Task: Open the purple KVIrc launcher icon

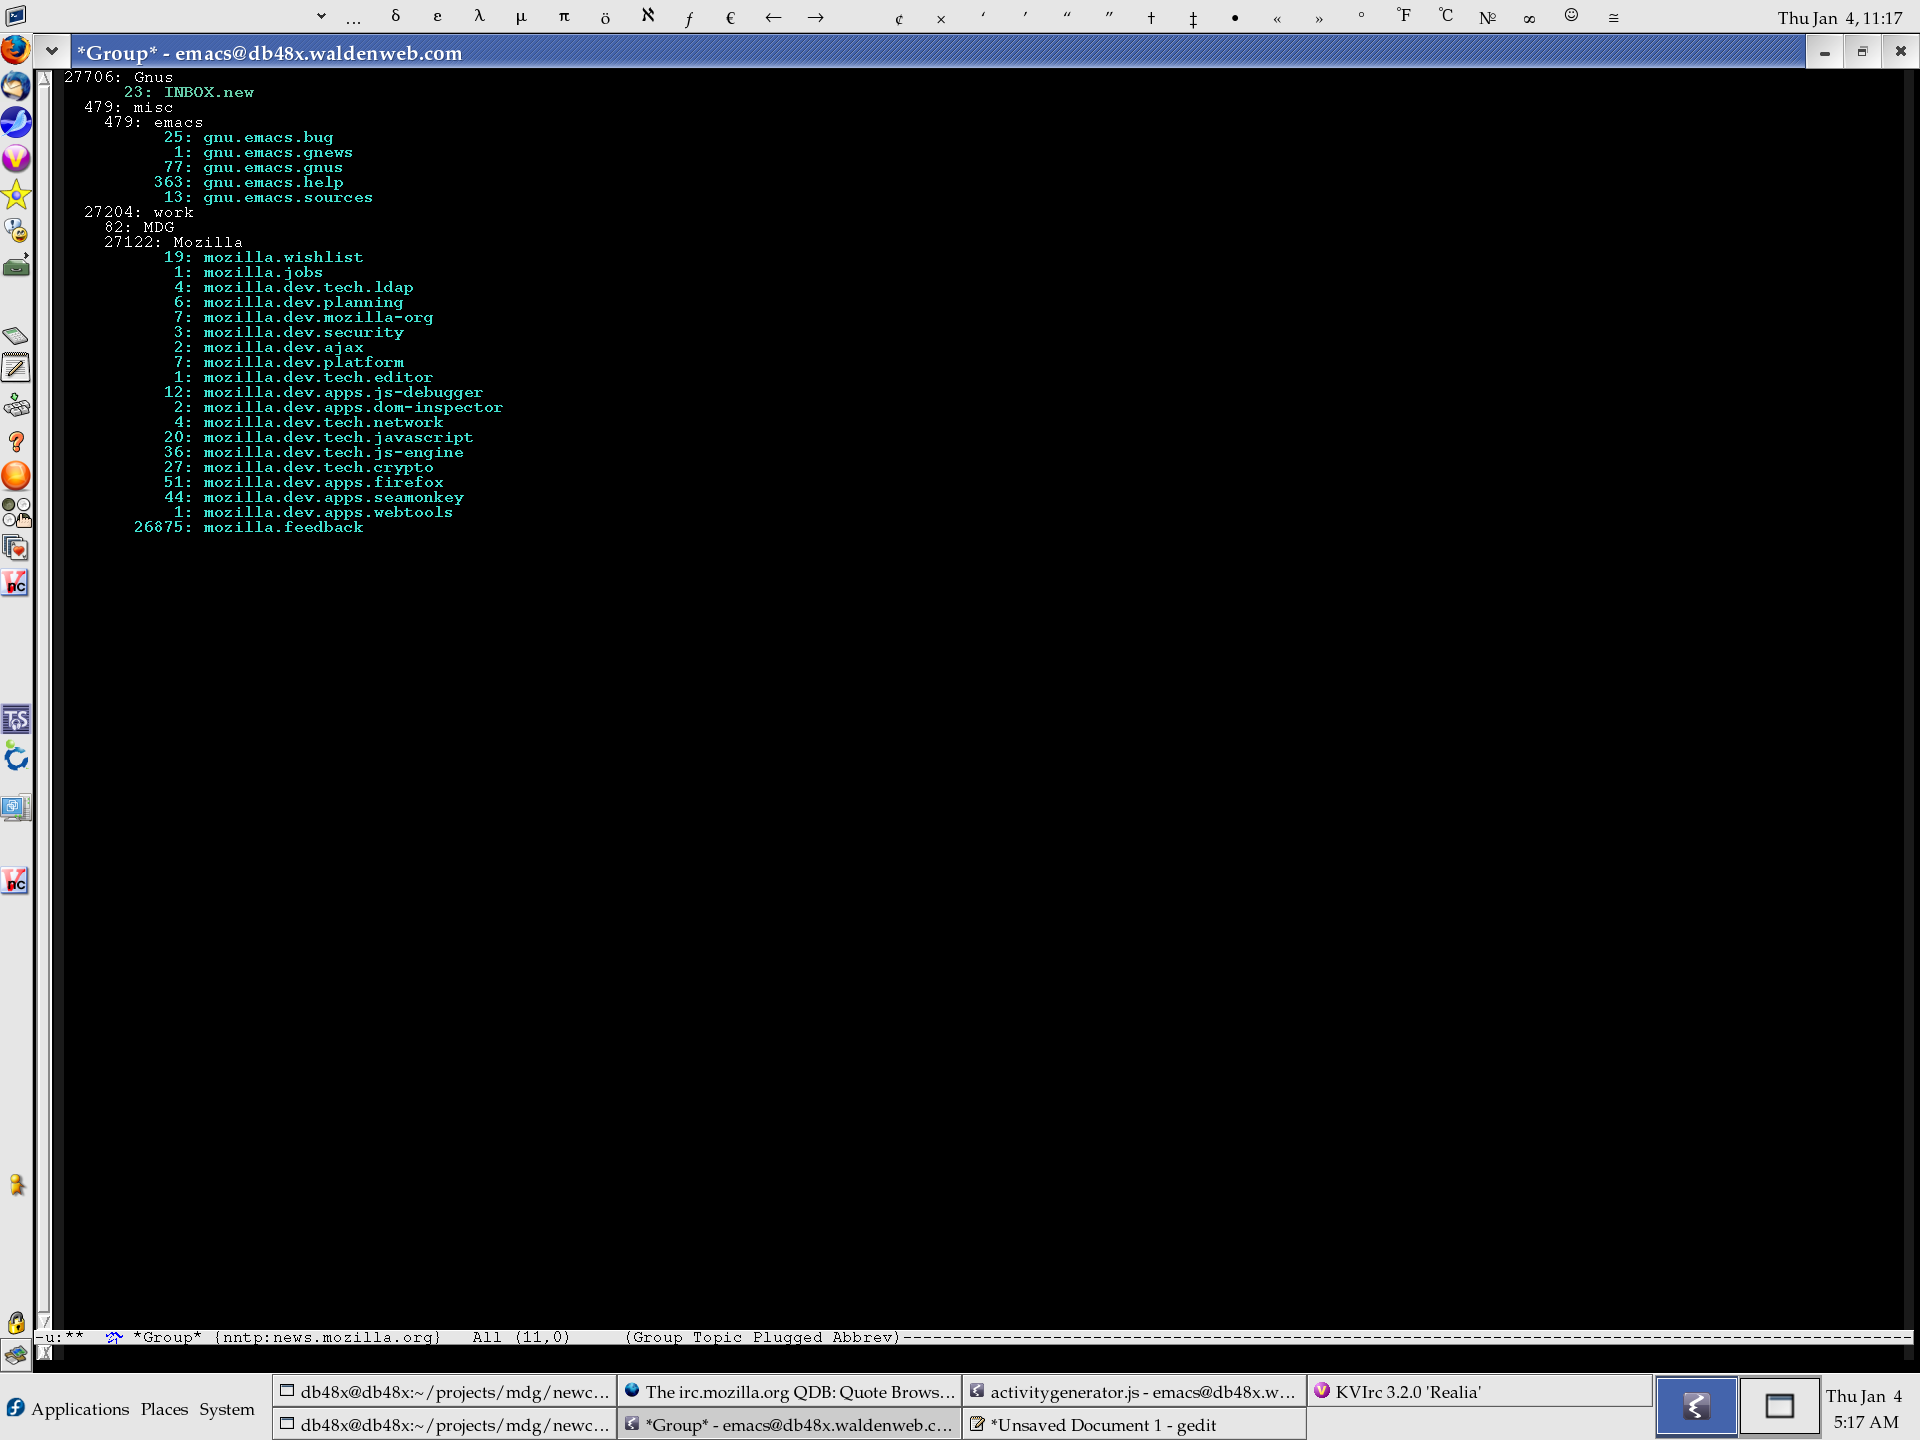Action: (x=16, y=158)
